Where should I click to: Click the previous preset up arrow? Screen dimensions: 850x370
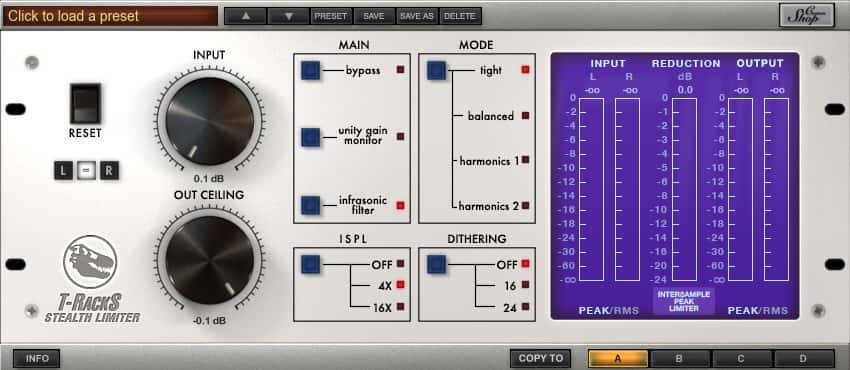click(x=246, y=16)
